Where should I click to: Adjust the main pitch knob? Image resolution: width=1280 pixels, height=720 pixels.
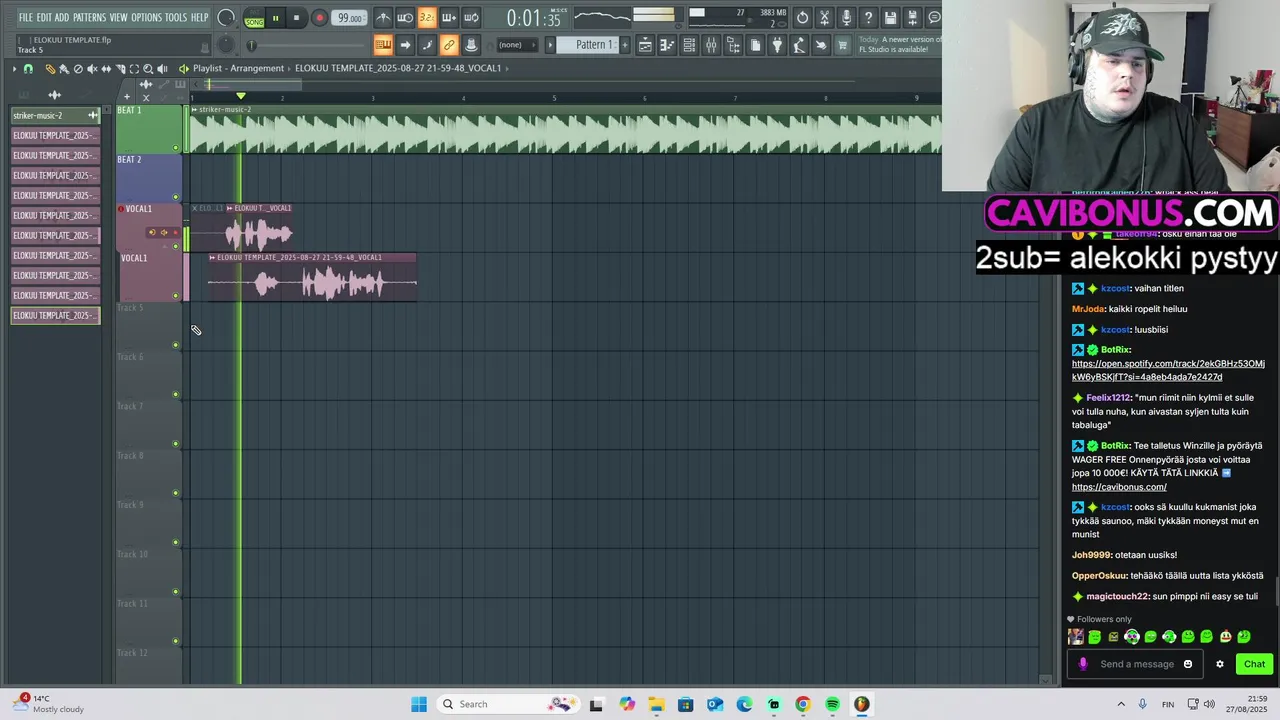pyautogui.click(x=226, y=45)
